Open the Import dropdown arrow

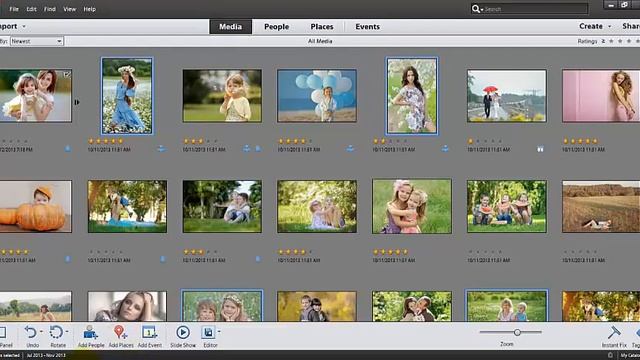point(24,27)
